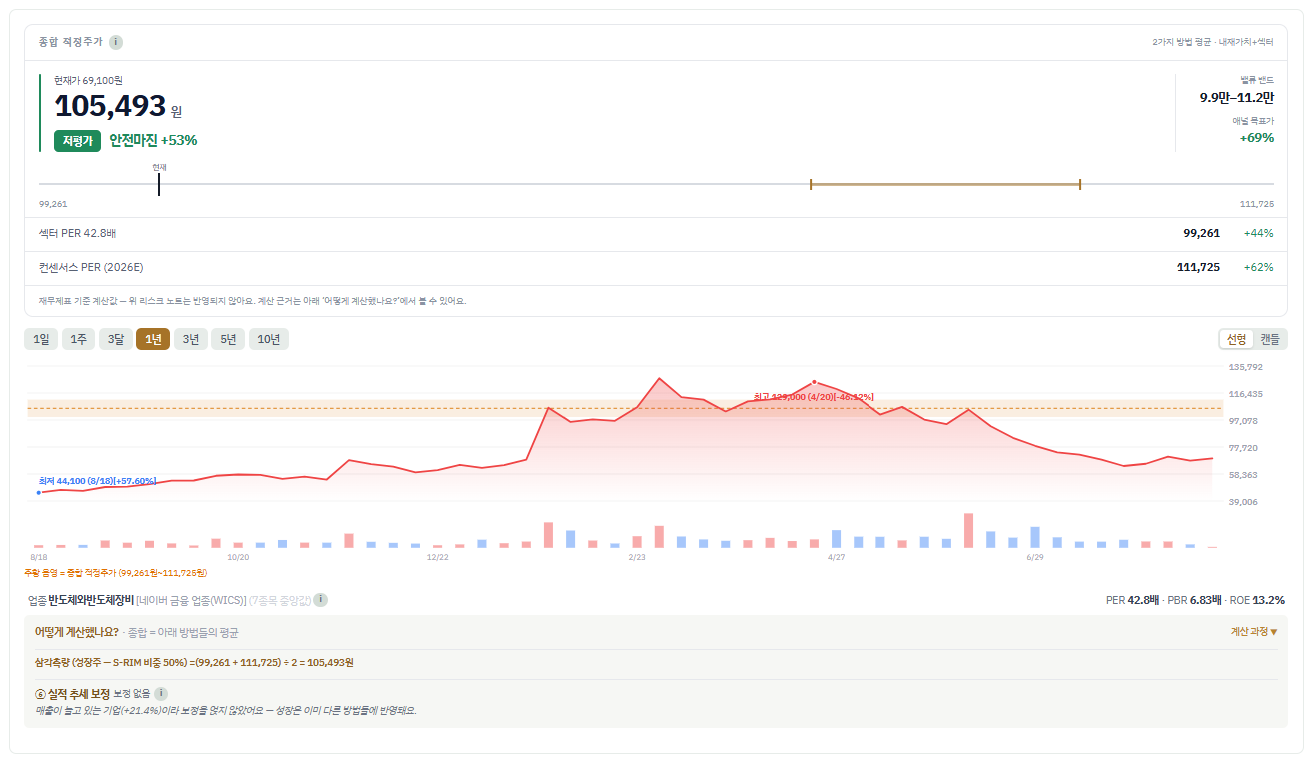Click the +44% value in the 섹터 PER row
The image size is (1307, 759).
click(1259, 233)
